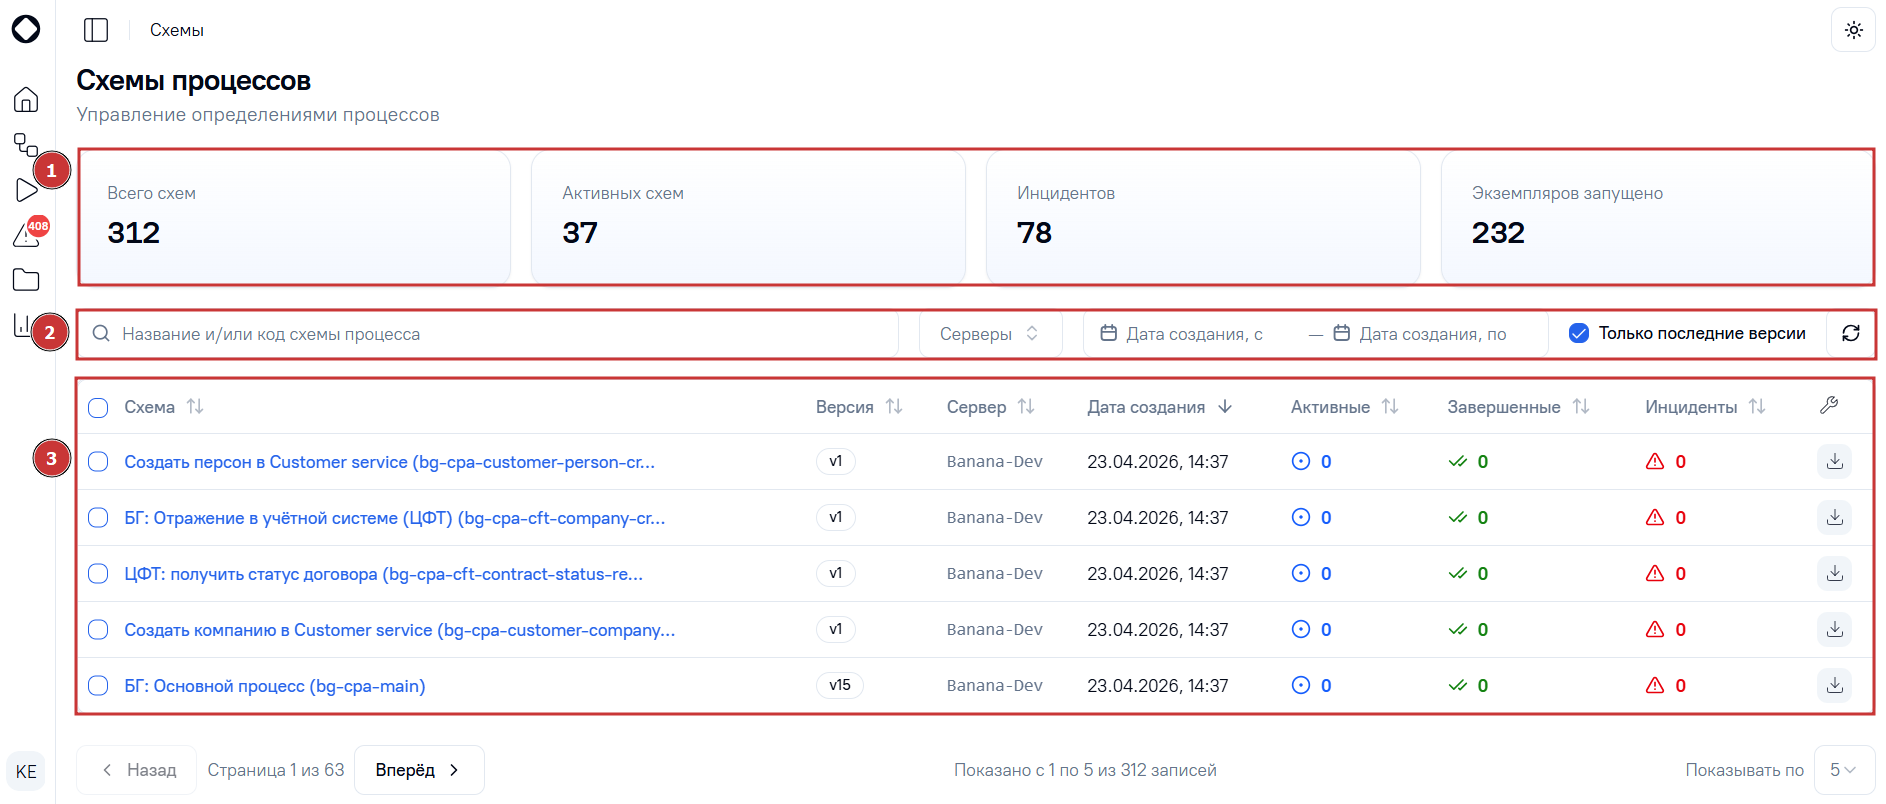Switch theme with the sun icon

[1853, 30]
